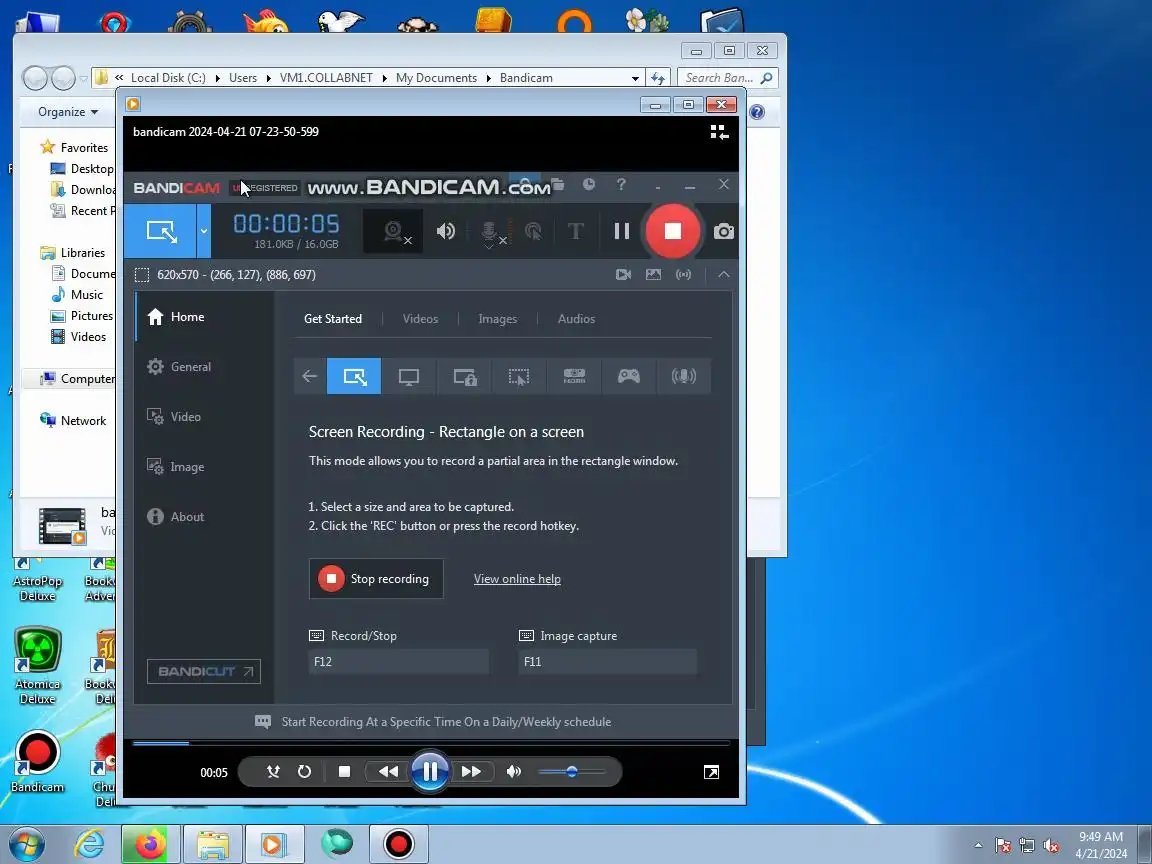
Task: Select the game recording mode gamepad icon
Action: (x=629, y=376)
